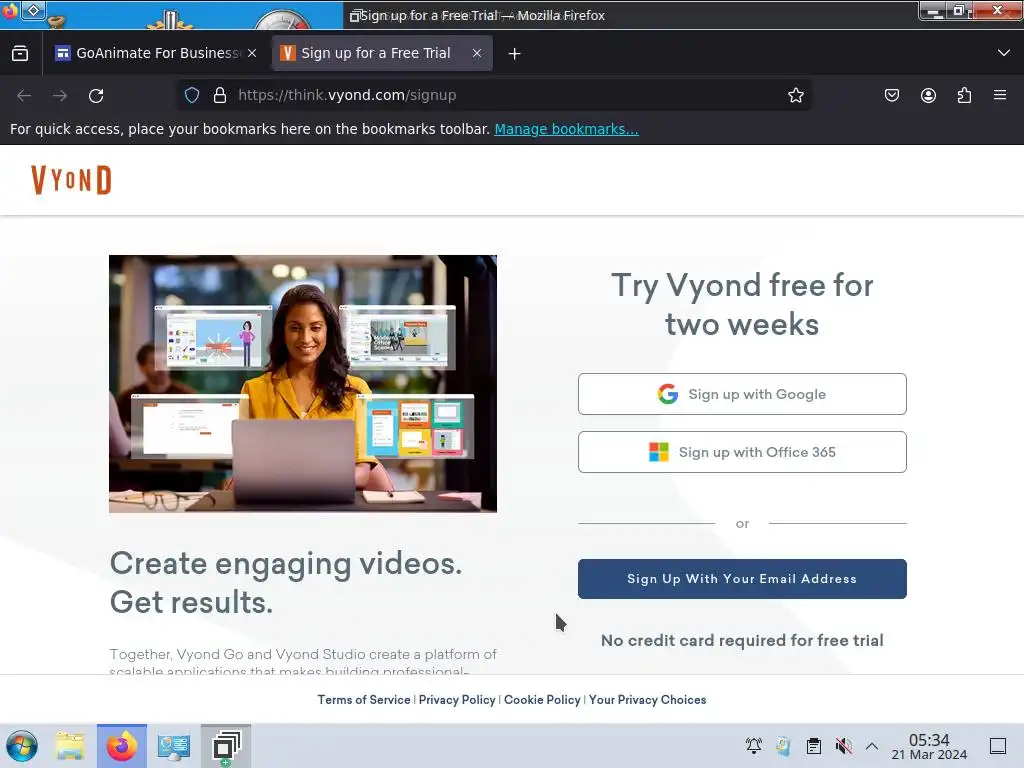Click the stacked windows icon in taskbar
The width and height of the screenshot is (1024, 768).
click(x=226, y=746)
